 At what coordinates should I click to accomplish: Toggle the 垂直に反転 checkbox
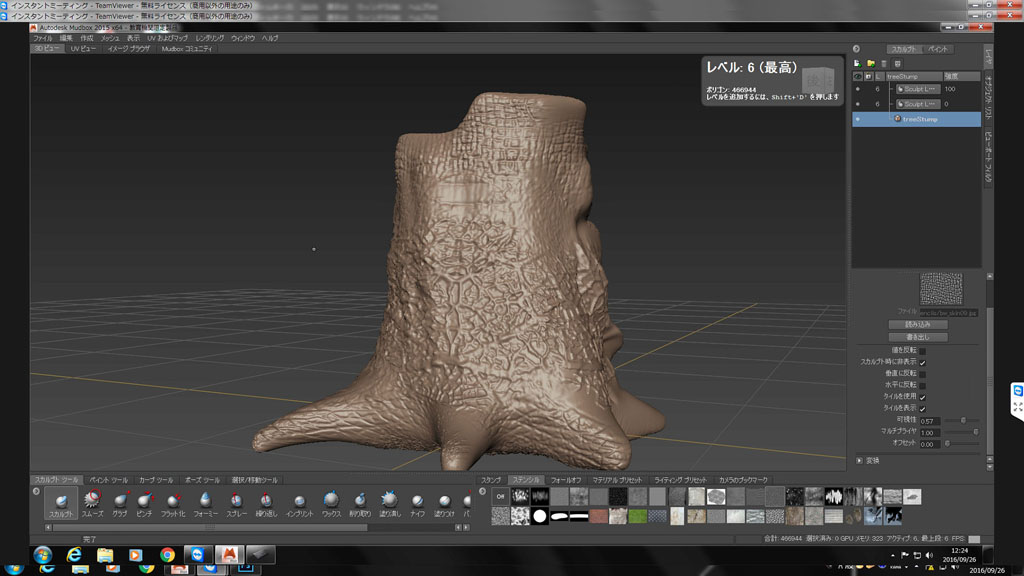922,373
